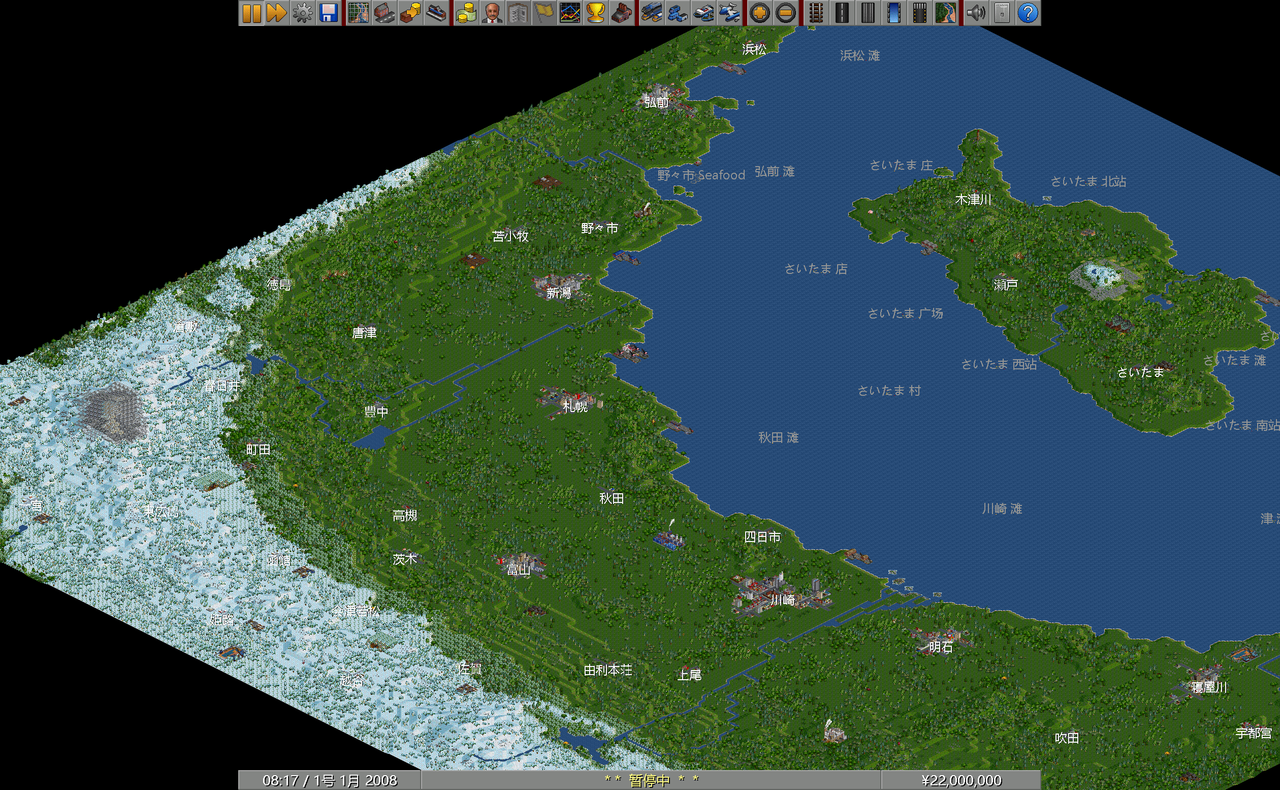Select the 明石 town label
Viewport: 1280px width, 790px height.
click(941, 647)
